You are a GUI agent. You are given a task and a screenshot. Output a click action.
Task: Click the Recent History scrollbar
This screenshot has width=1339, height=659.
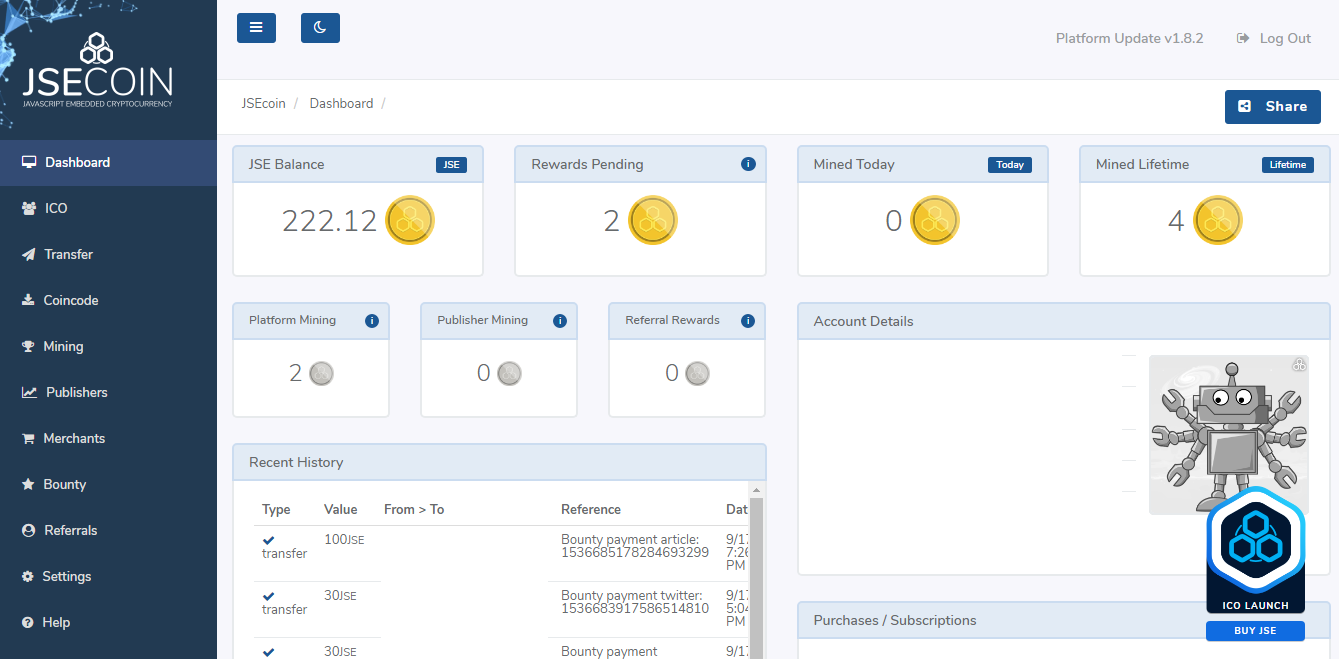tap(756, 578)
